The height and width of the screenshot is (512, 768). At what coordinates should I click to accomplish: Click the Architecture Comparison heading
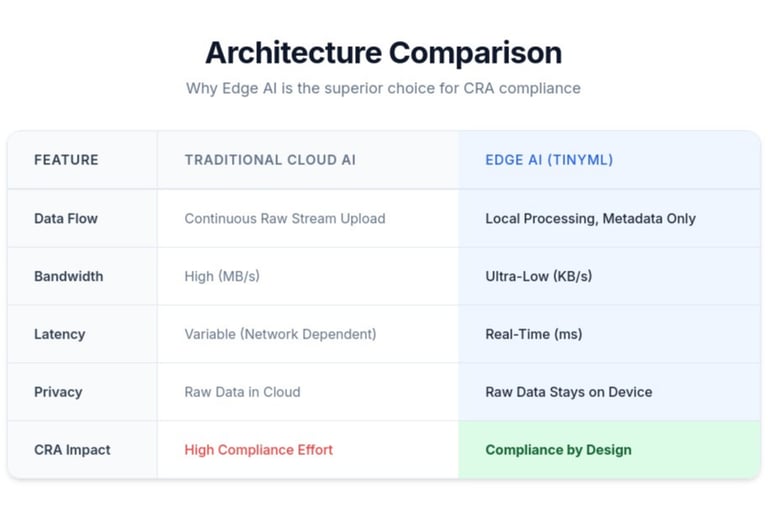click(383, 52)
